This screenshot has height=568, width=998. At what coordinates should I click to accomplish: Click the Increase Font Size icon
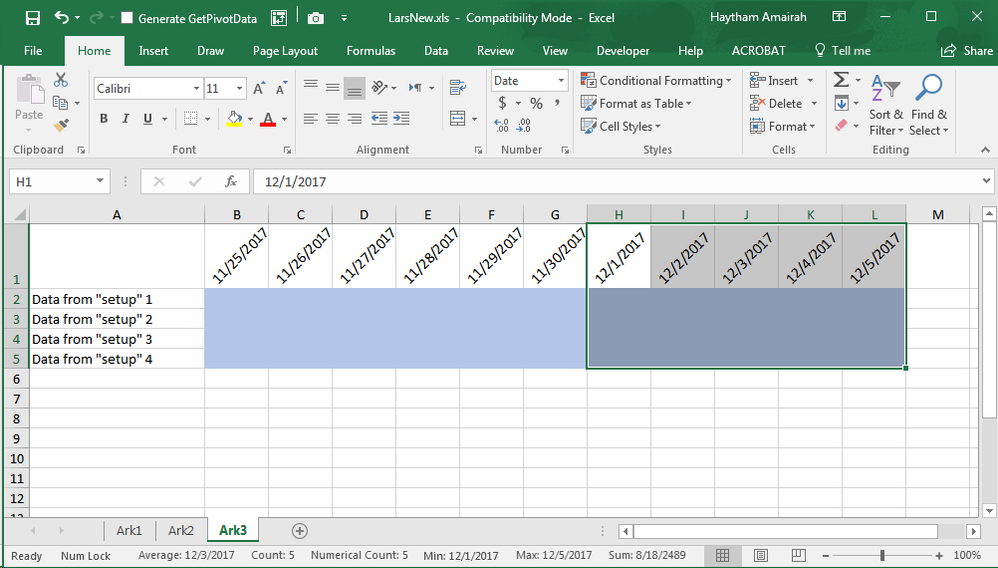(259, 89)
